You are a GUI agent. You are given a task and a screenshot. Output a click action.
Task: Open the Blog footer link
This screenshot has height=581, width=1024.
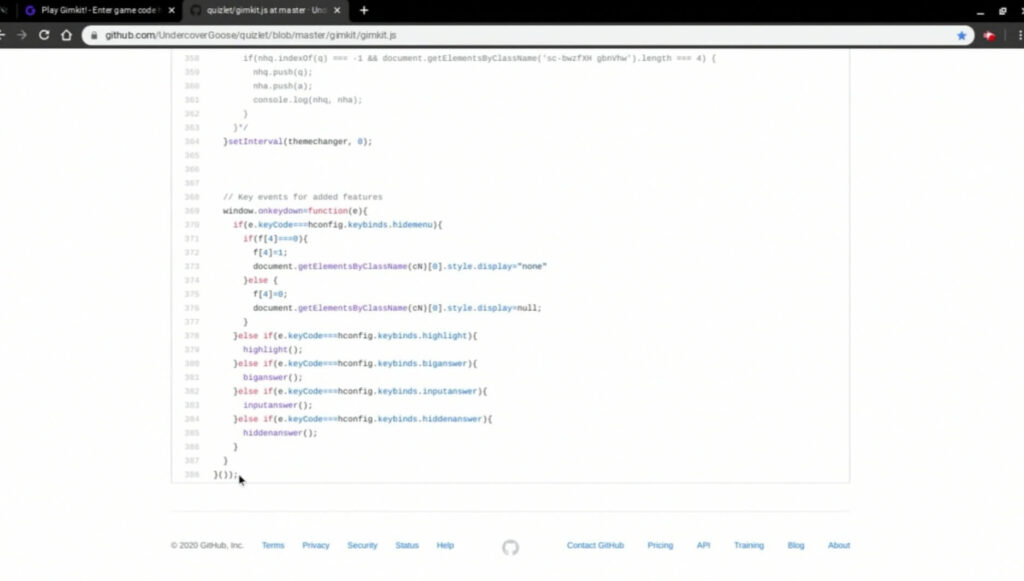tap(795, 545)
